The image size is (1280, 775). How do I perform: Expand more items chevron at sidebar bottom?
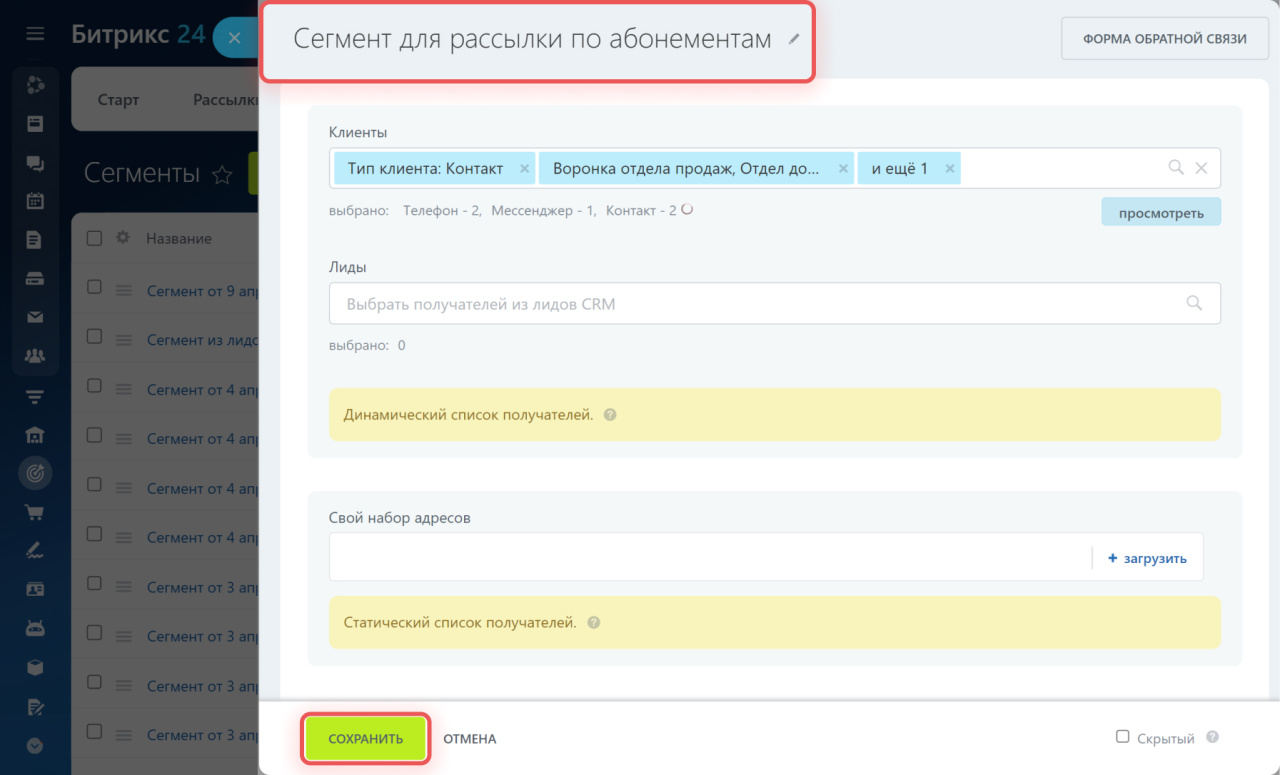35,745
